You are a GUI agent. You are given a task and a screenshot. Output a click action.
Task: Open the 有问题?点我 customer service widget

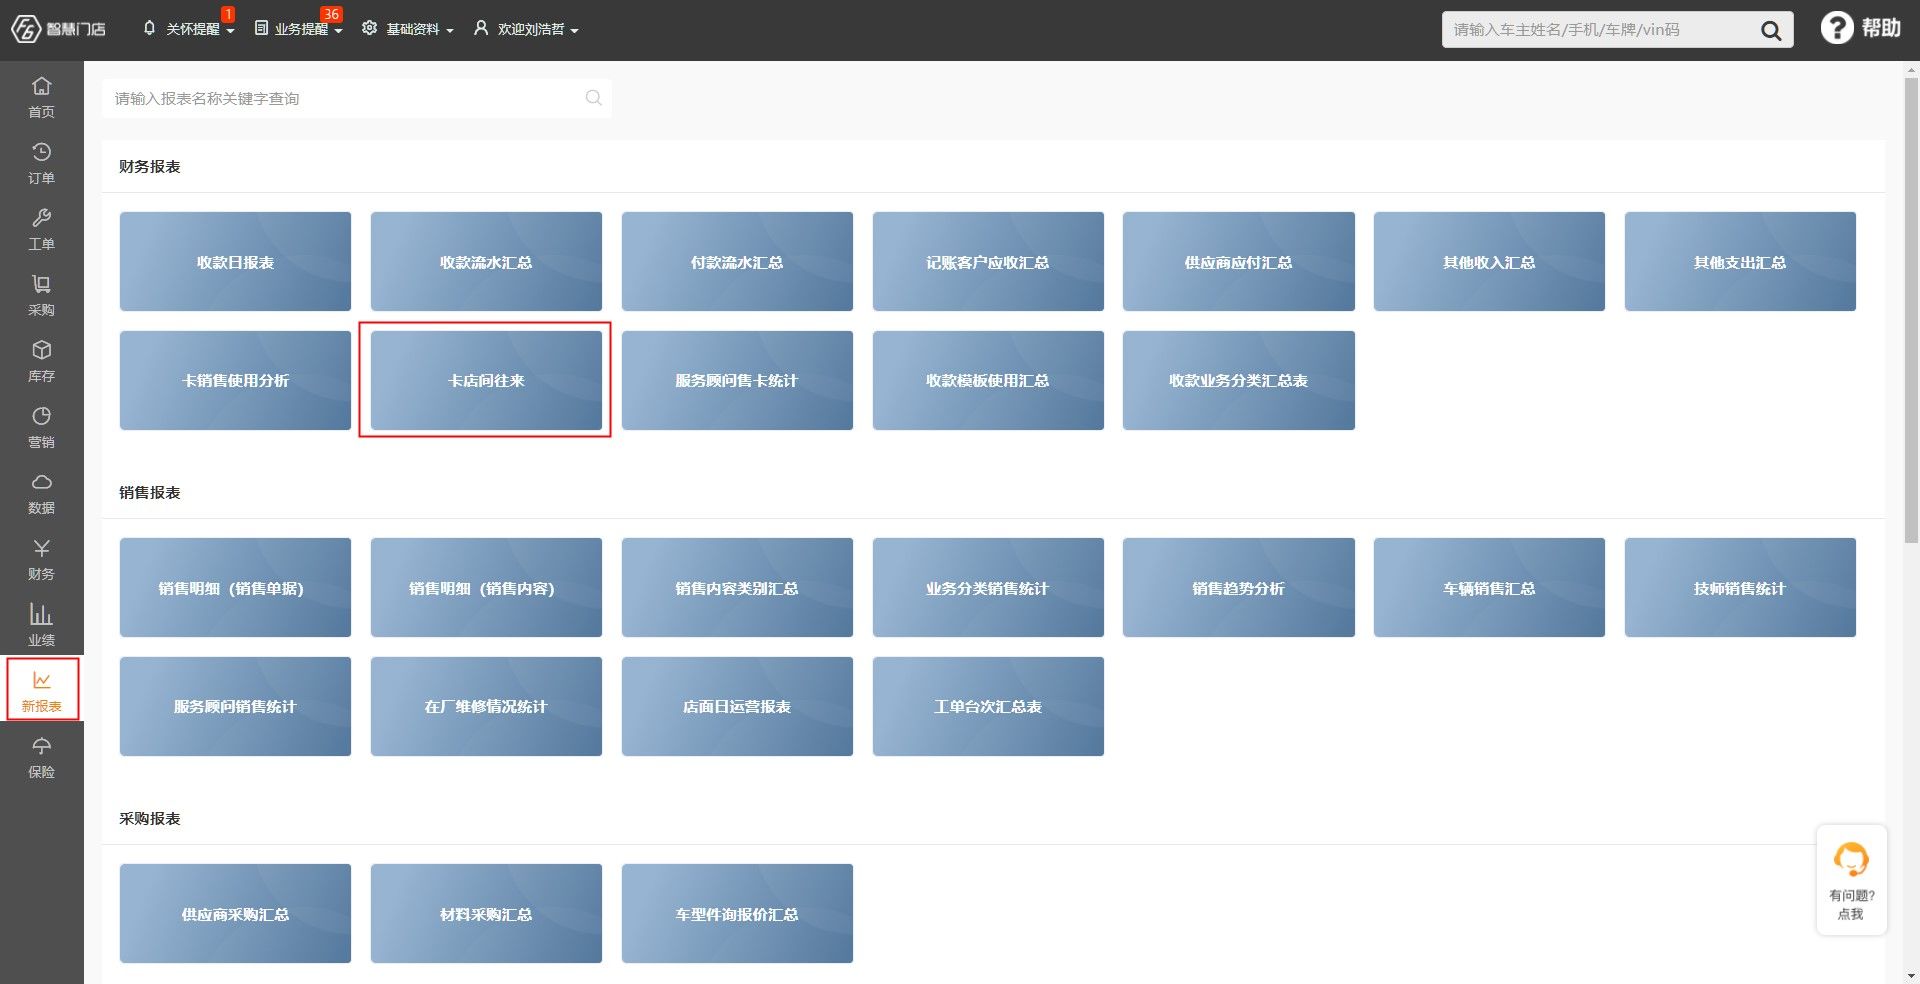pos(1851,880)
